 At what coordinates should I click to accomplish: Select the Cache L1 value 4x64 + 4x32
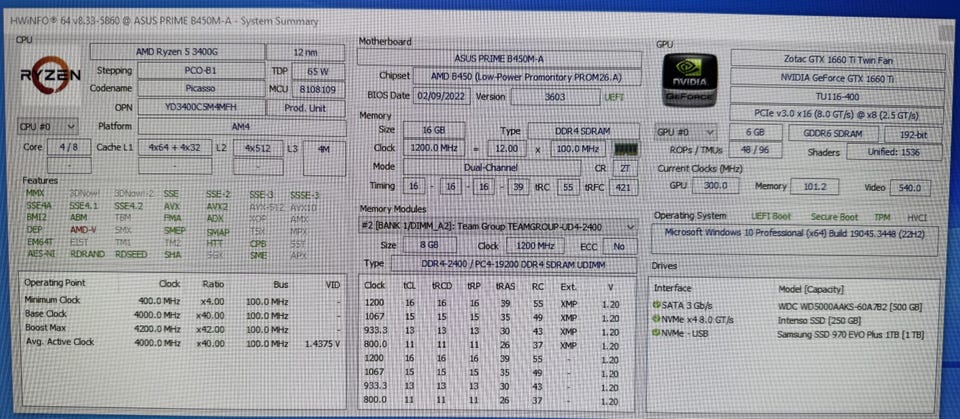tap(174, 148)
